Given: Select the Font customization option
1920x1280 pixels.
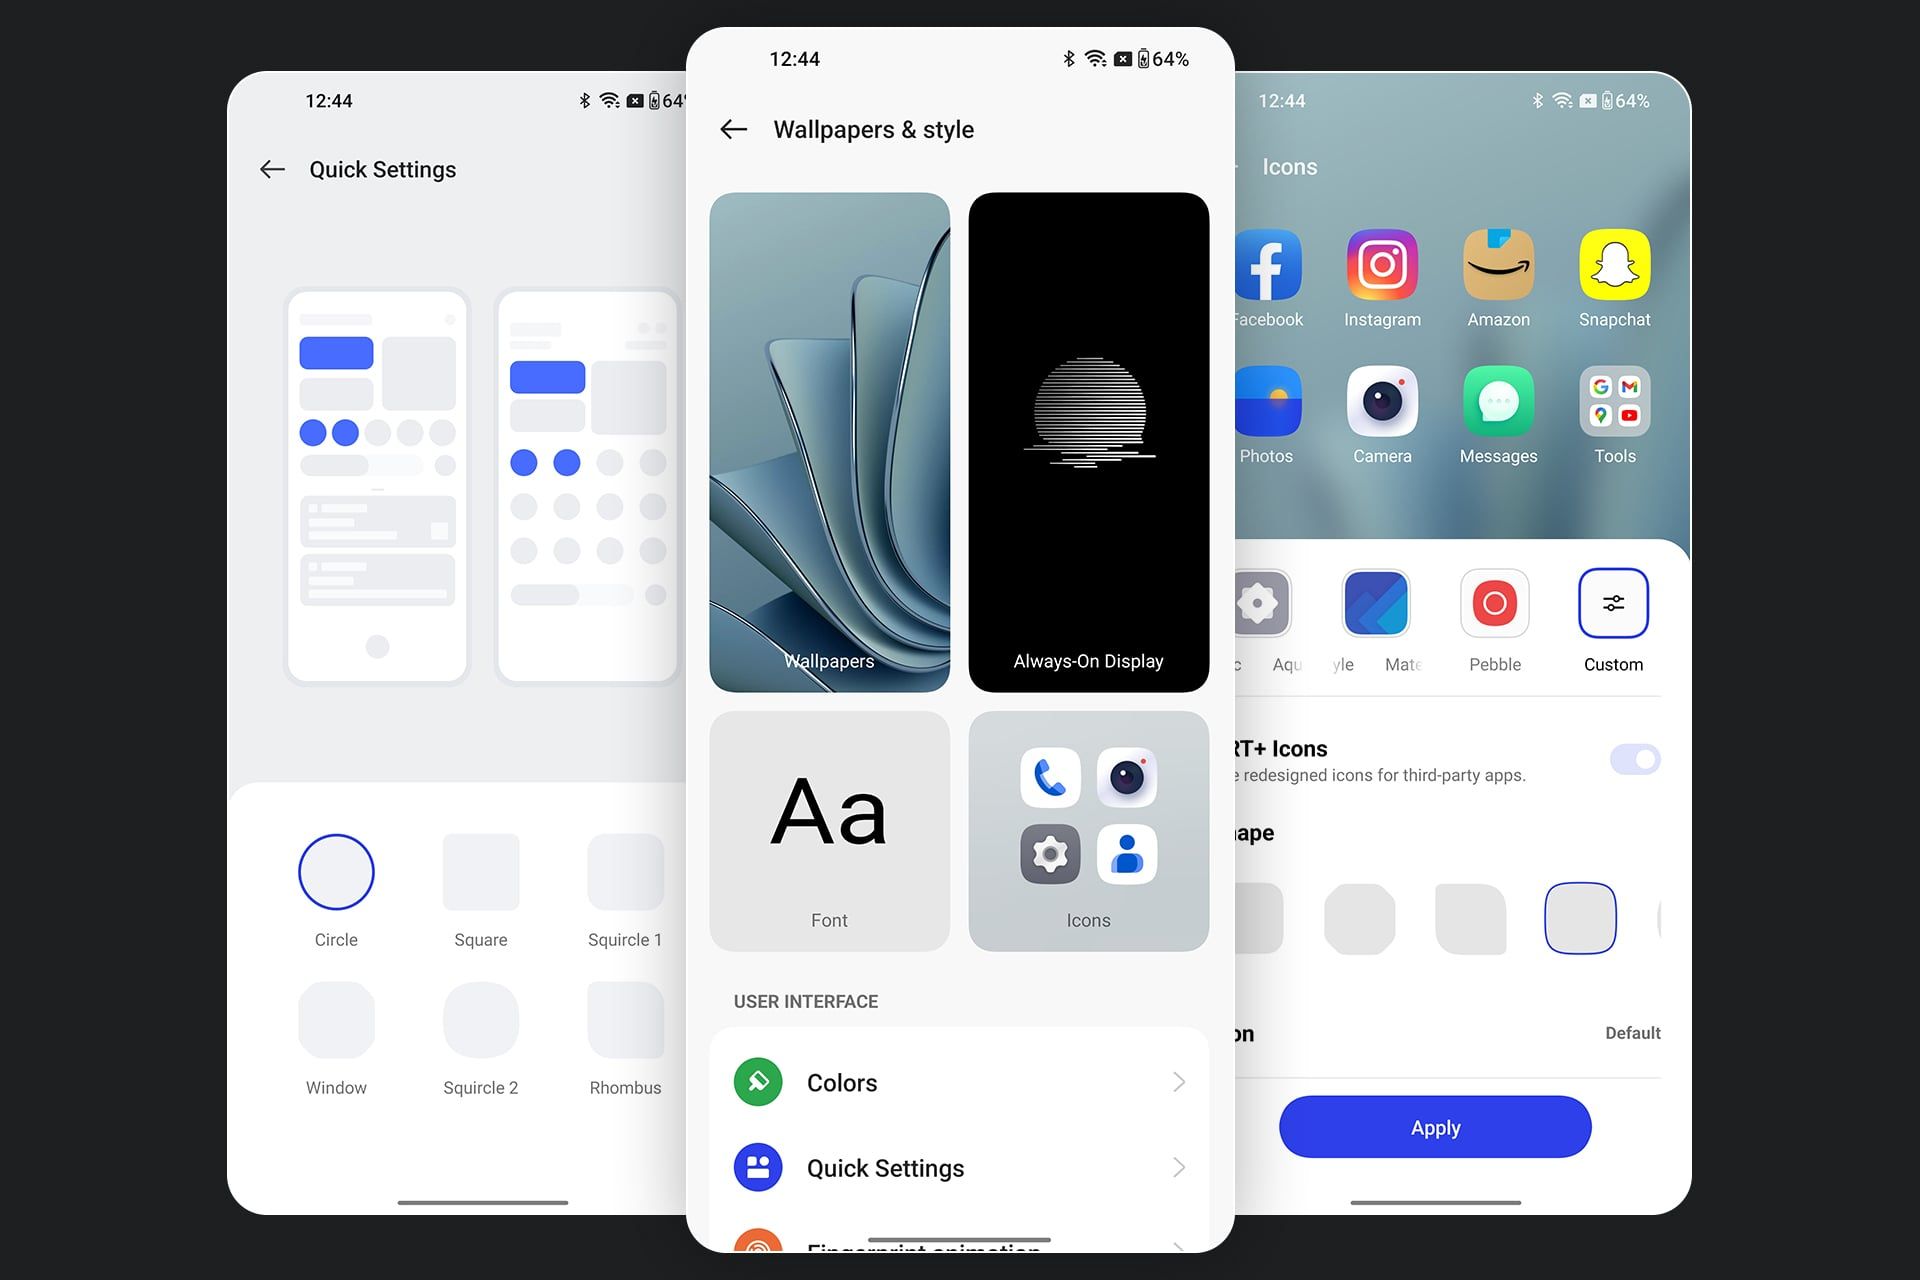Looking at the screenshot, I should point(830,827).
